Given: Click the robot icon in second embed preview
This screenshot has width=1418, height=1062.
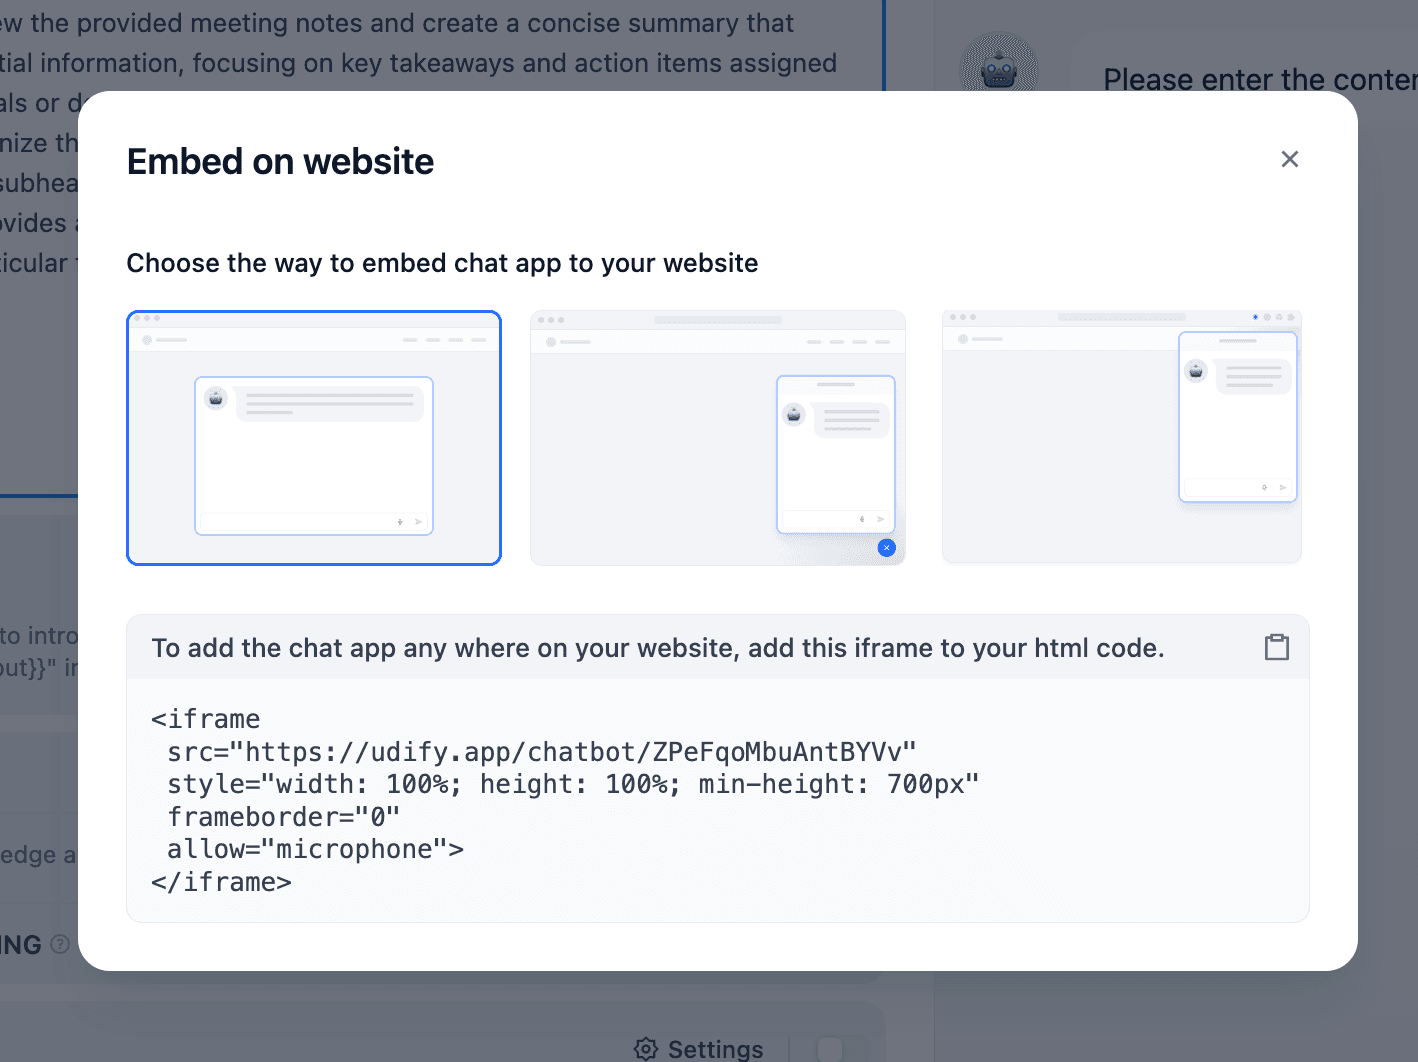Looking at the screenshot, I should pos(794,414).
